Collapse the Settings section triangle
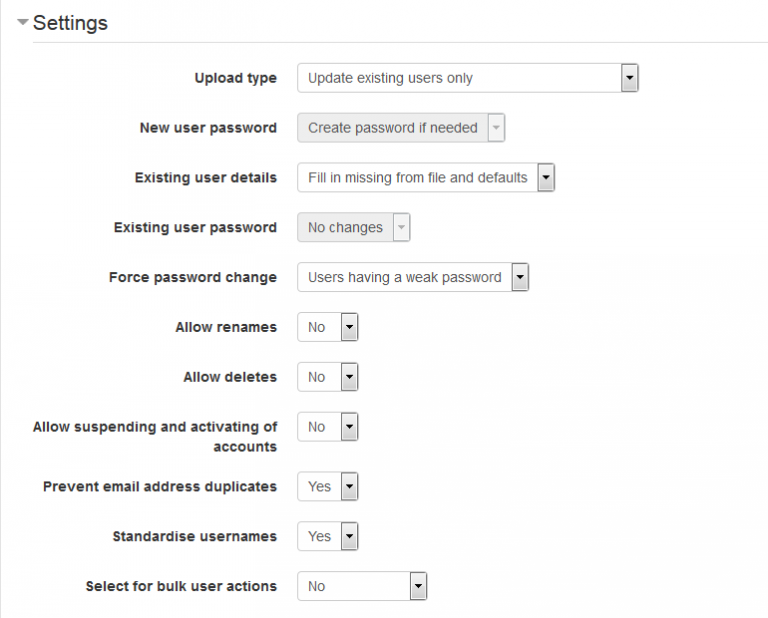 point(22,22)
